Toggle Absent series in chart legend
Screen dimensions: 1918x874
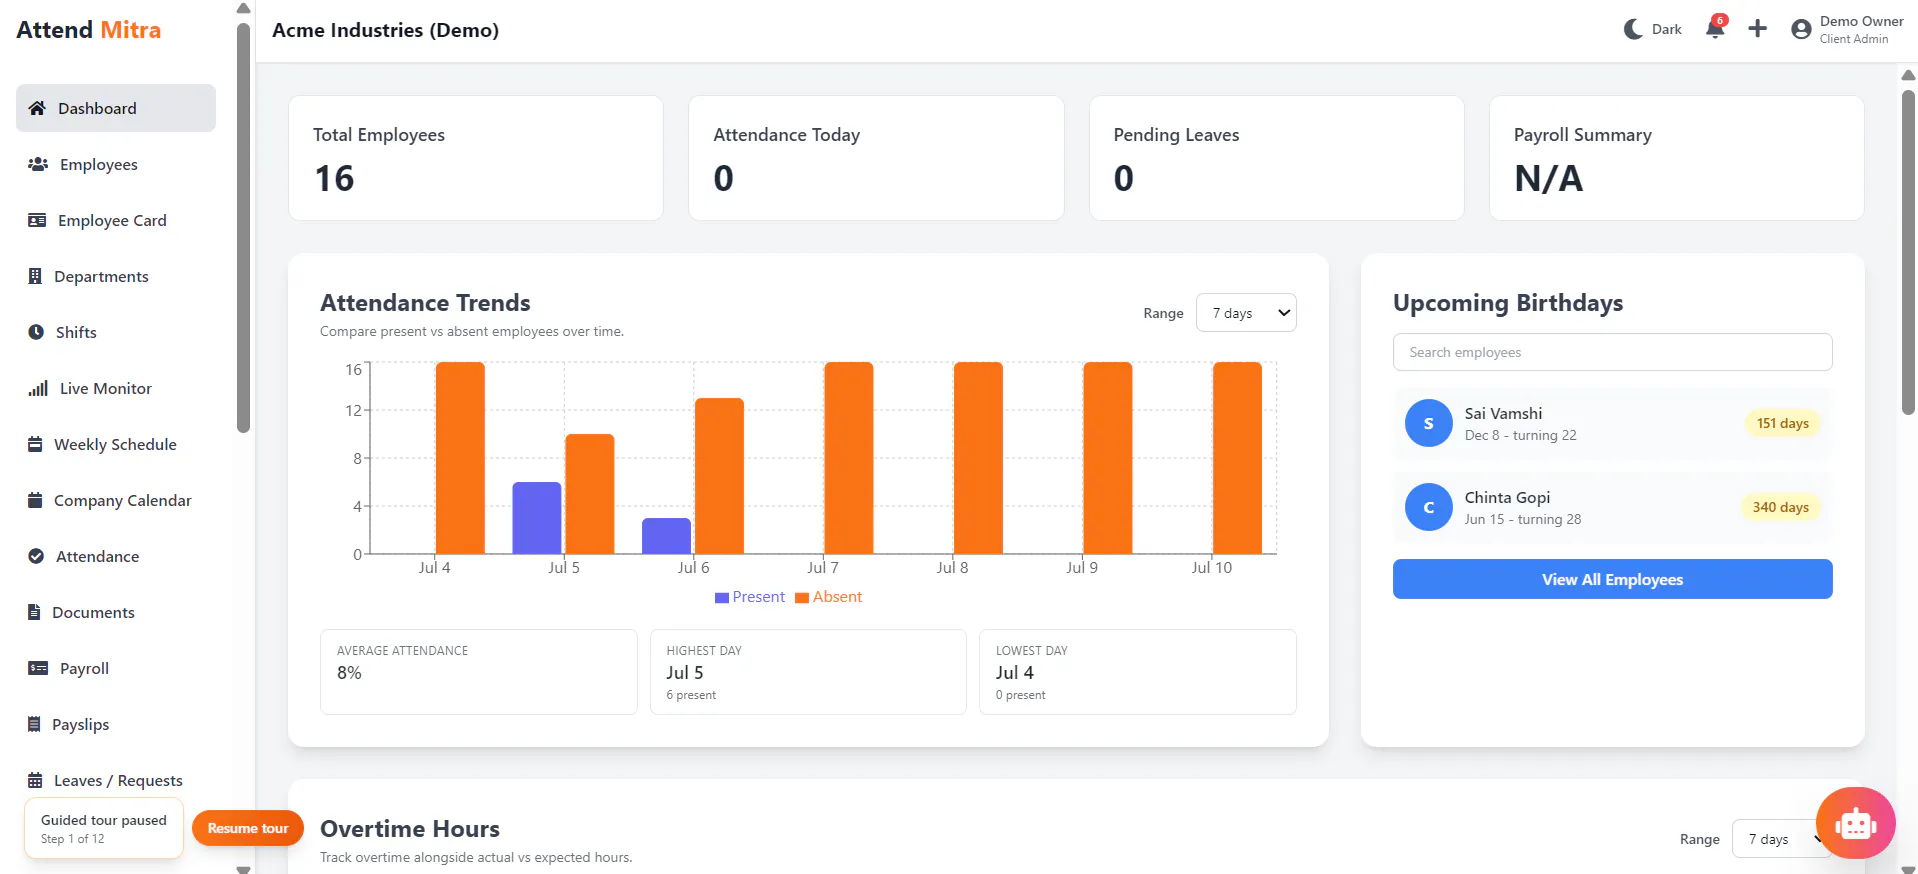click(828, 597)
